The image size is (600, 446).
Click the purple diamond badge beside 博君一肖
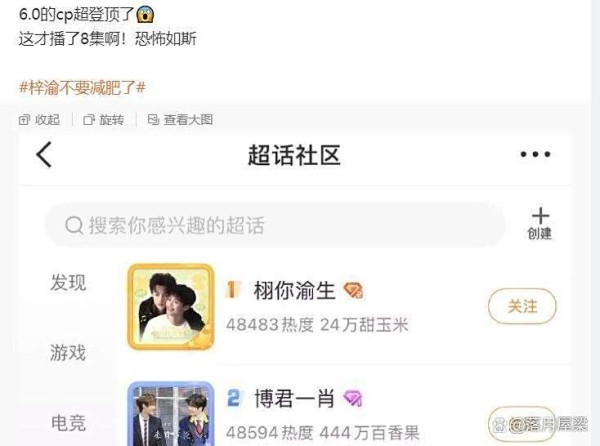[x=352, y=398]
